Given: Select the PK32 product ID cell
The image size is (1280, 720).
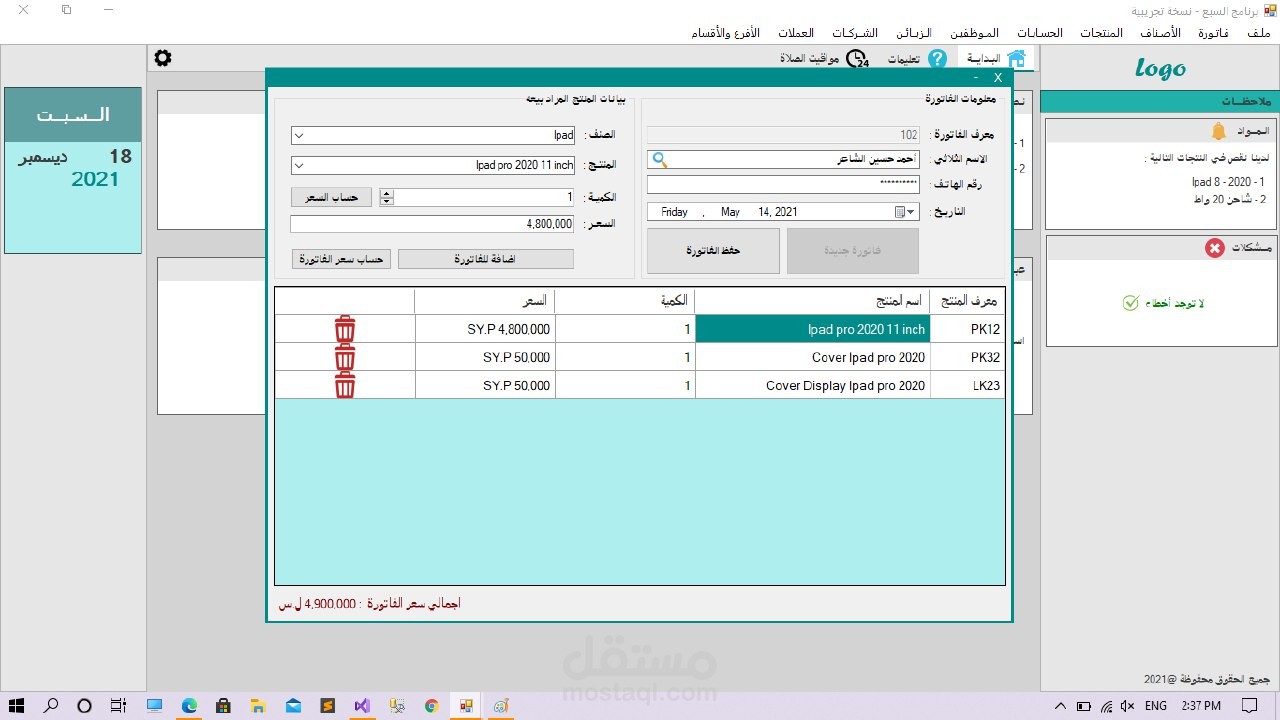Looking at the screenshot, I should pyautogui.click(x=967, y=357).
